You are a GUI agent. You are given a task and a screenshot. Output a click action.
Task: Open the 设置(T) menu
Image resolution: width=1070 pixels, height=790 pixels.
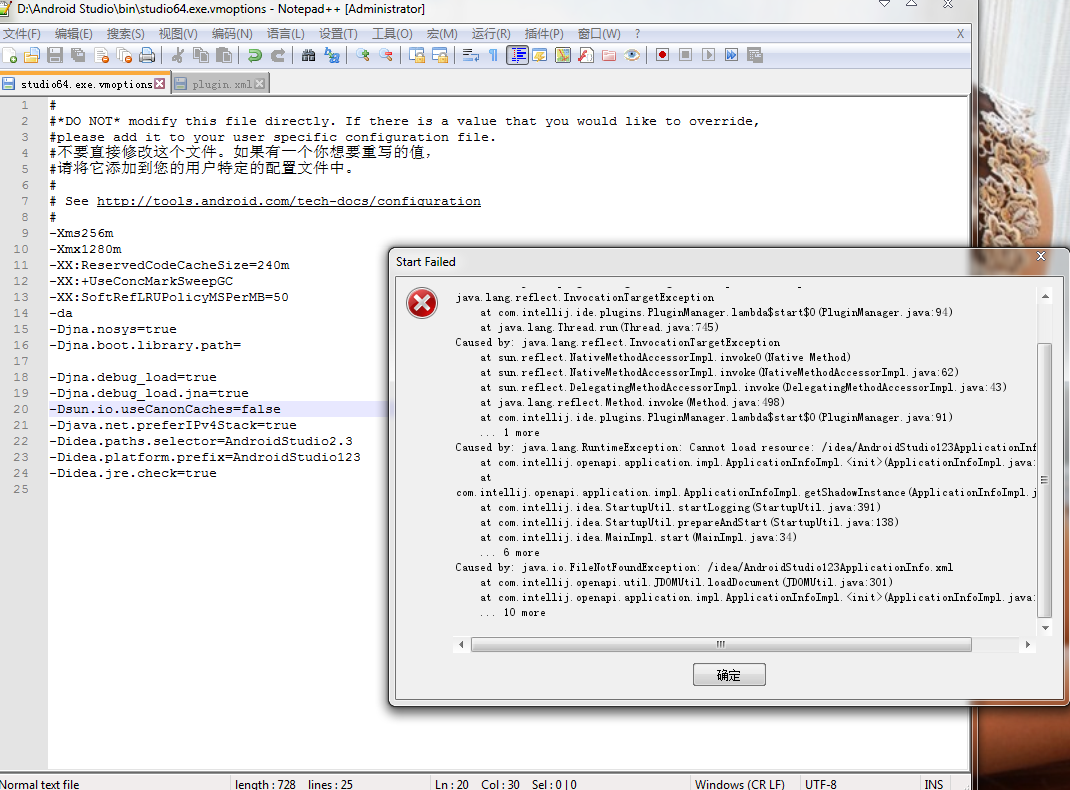click(x=338, y=33)
